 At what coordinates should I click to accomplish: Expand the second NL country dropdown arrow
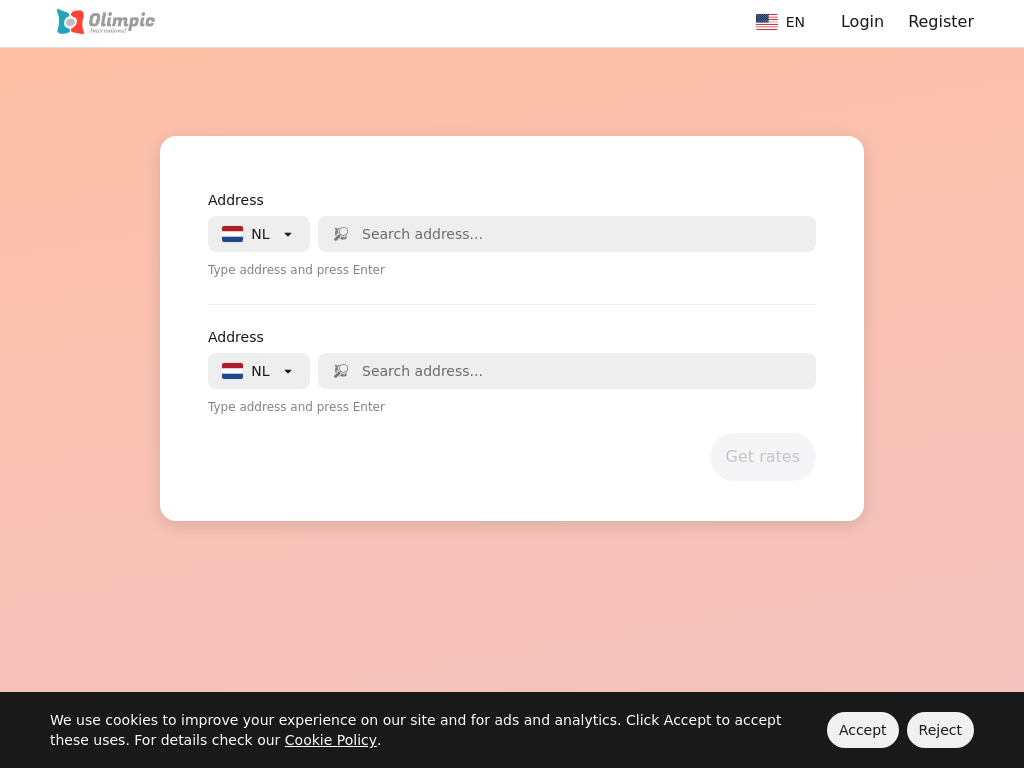point(288,371)
